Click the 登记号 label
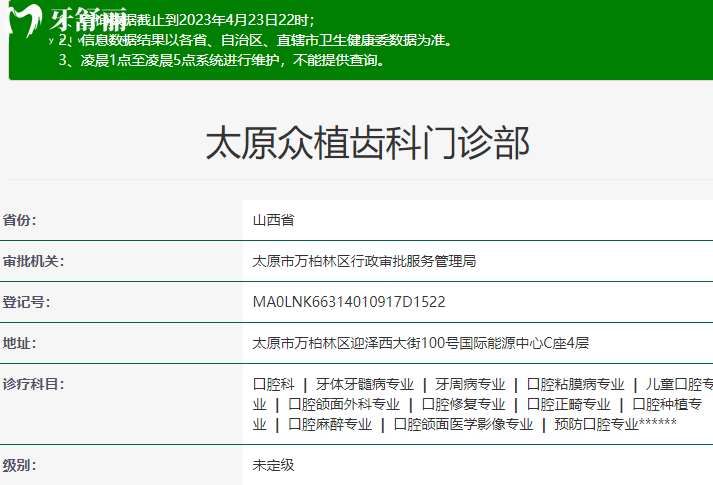The image size is (713, 485). pyautogui.click(x=26, y=302)
